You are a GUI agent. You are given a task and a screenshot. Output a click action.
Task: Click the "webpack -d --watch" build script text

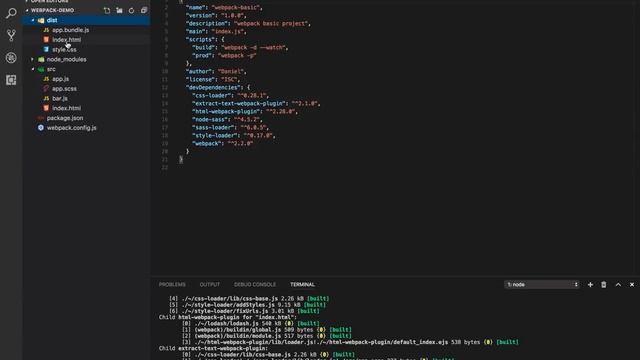click(253, 48)
